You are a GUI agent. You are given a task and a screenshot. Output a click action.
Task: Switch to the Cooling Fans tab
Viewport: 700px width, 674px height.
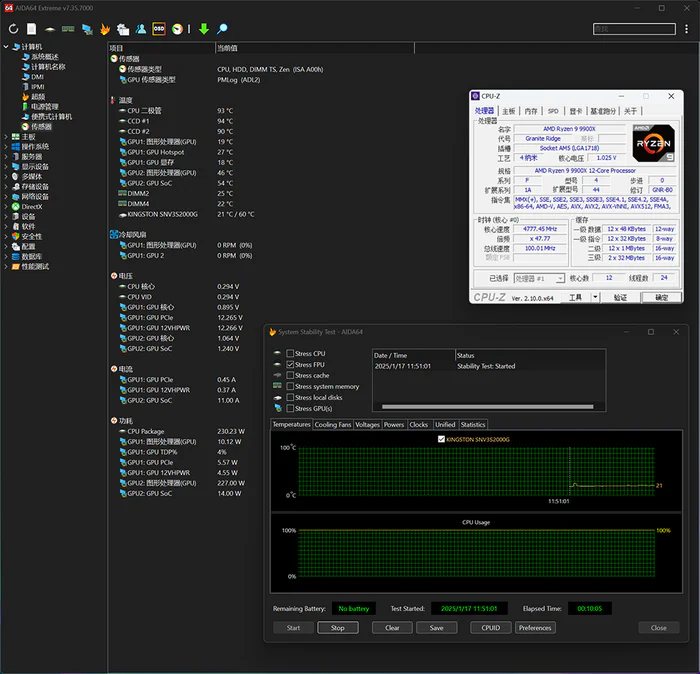(333, 425)
